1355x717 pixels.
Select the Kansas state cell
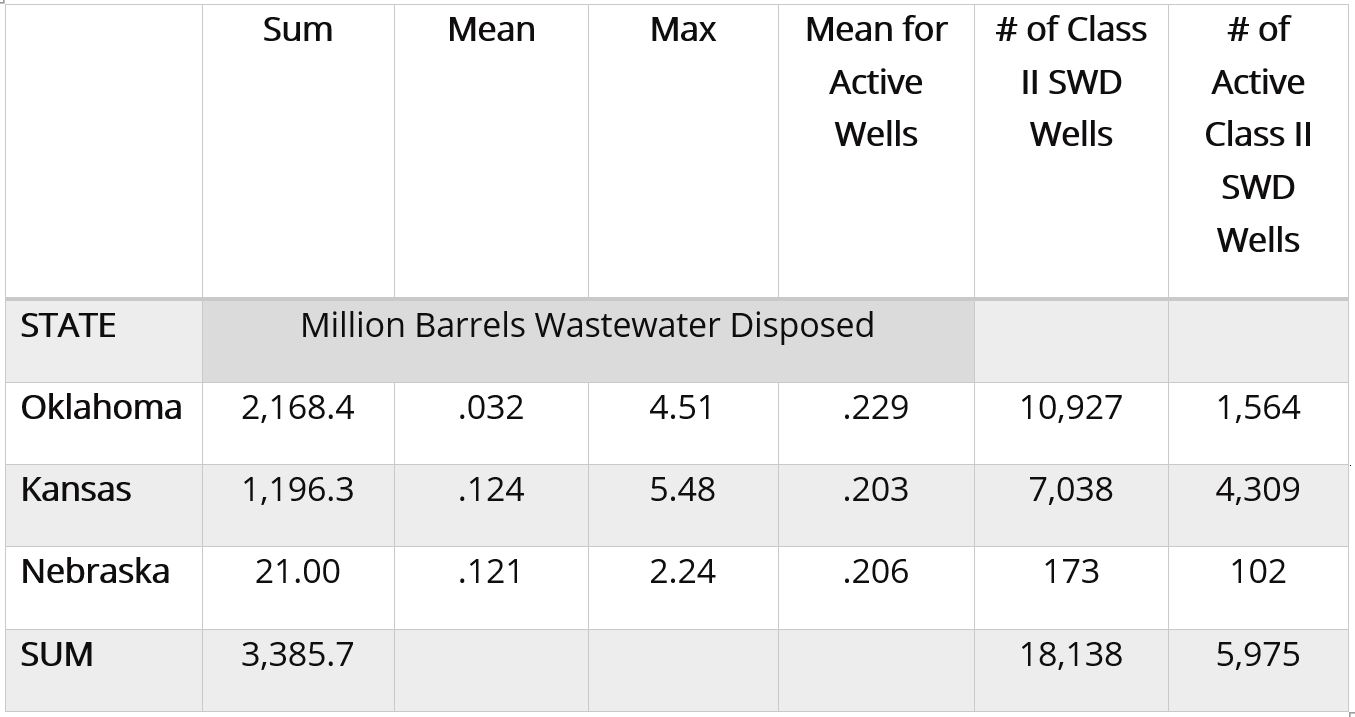(x=76, y=490)
